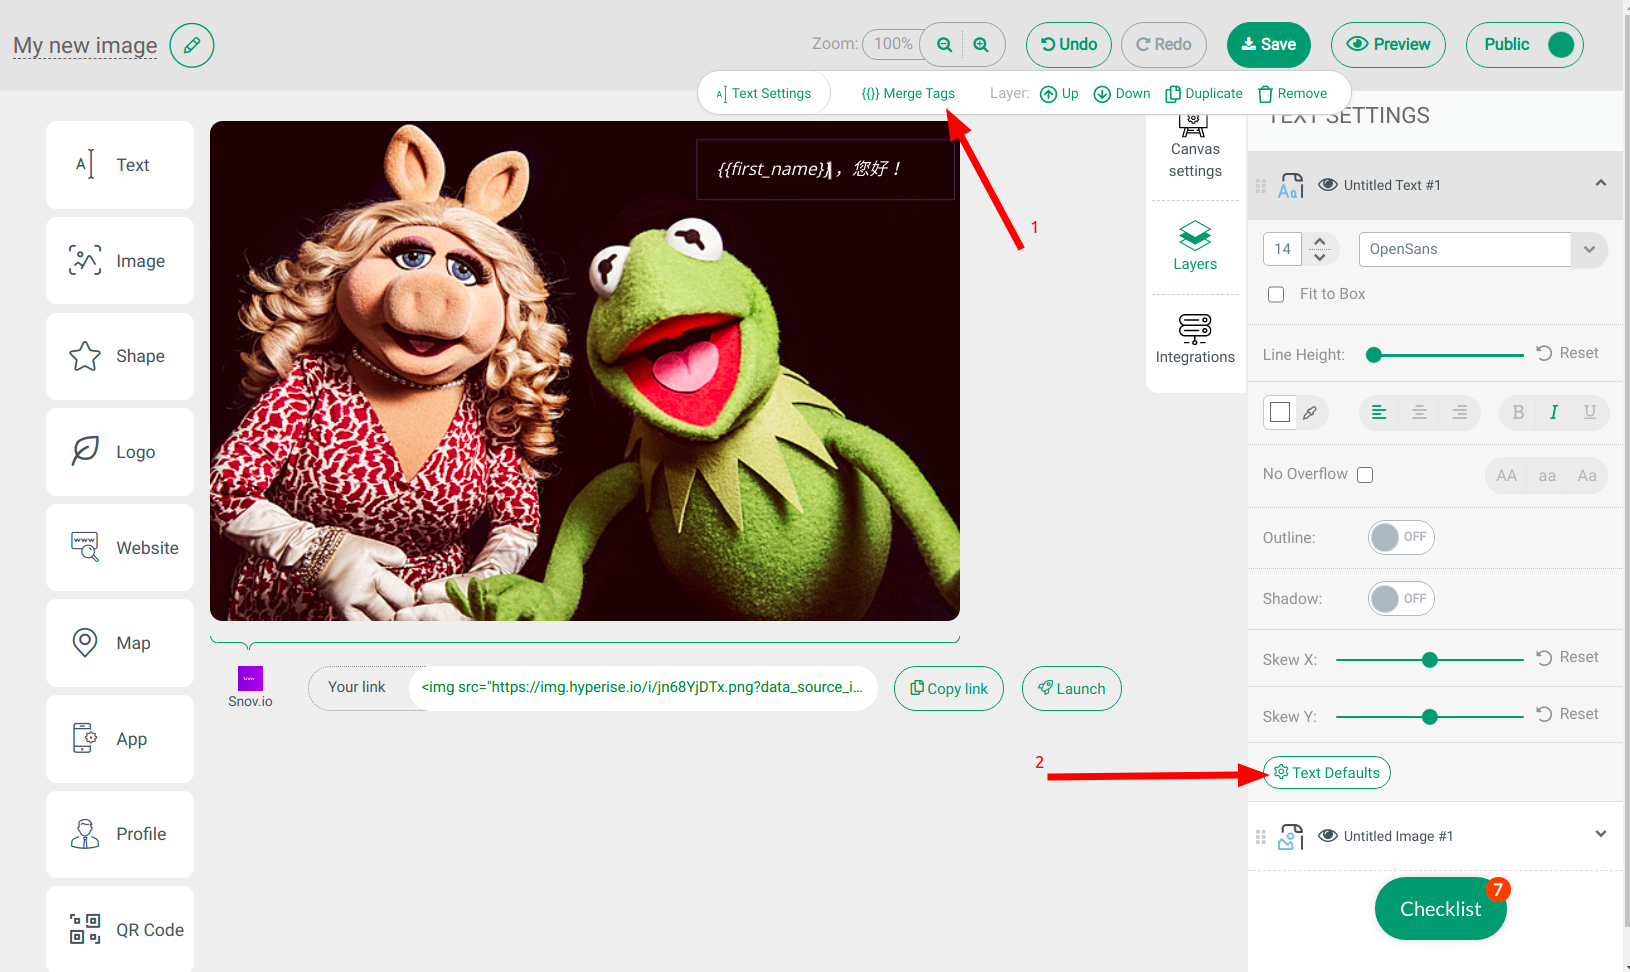Viewport: 1630px width, 972px height.
Task: Align text left
Action: [x=1379, y=412]
